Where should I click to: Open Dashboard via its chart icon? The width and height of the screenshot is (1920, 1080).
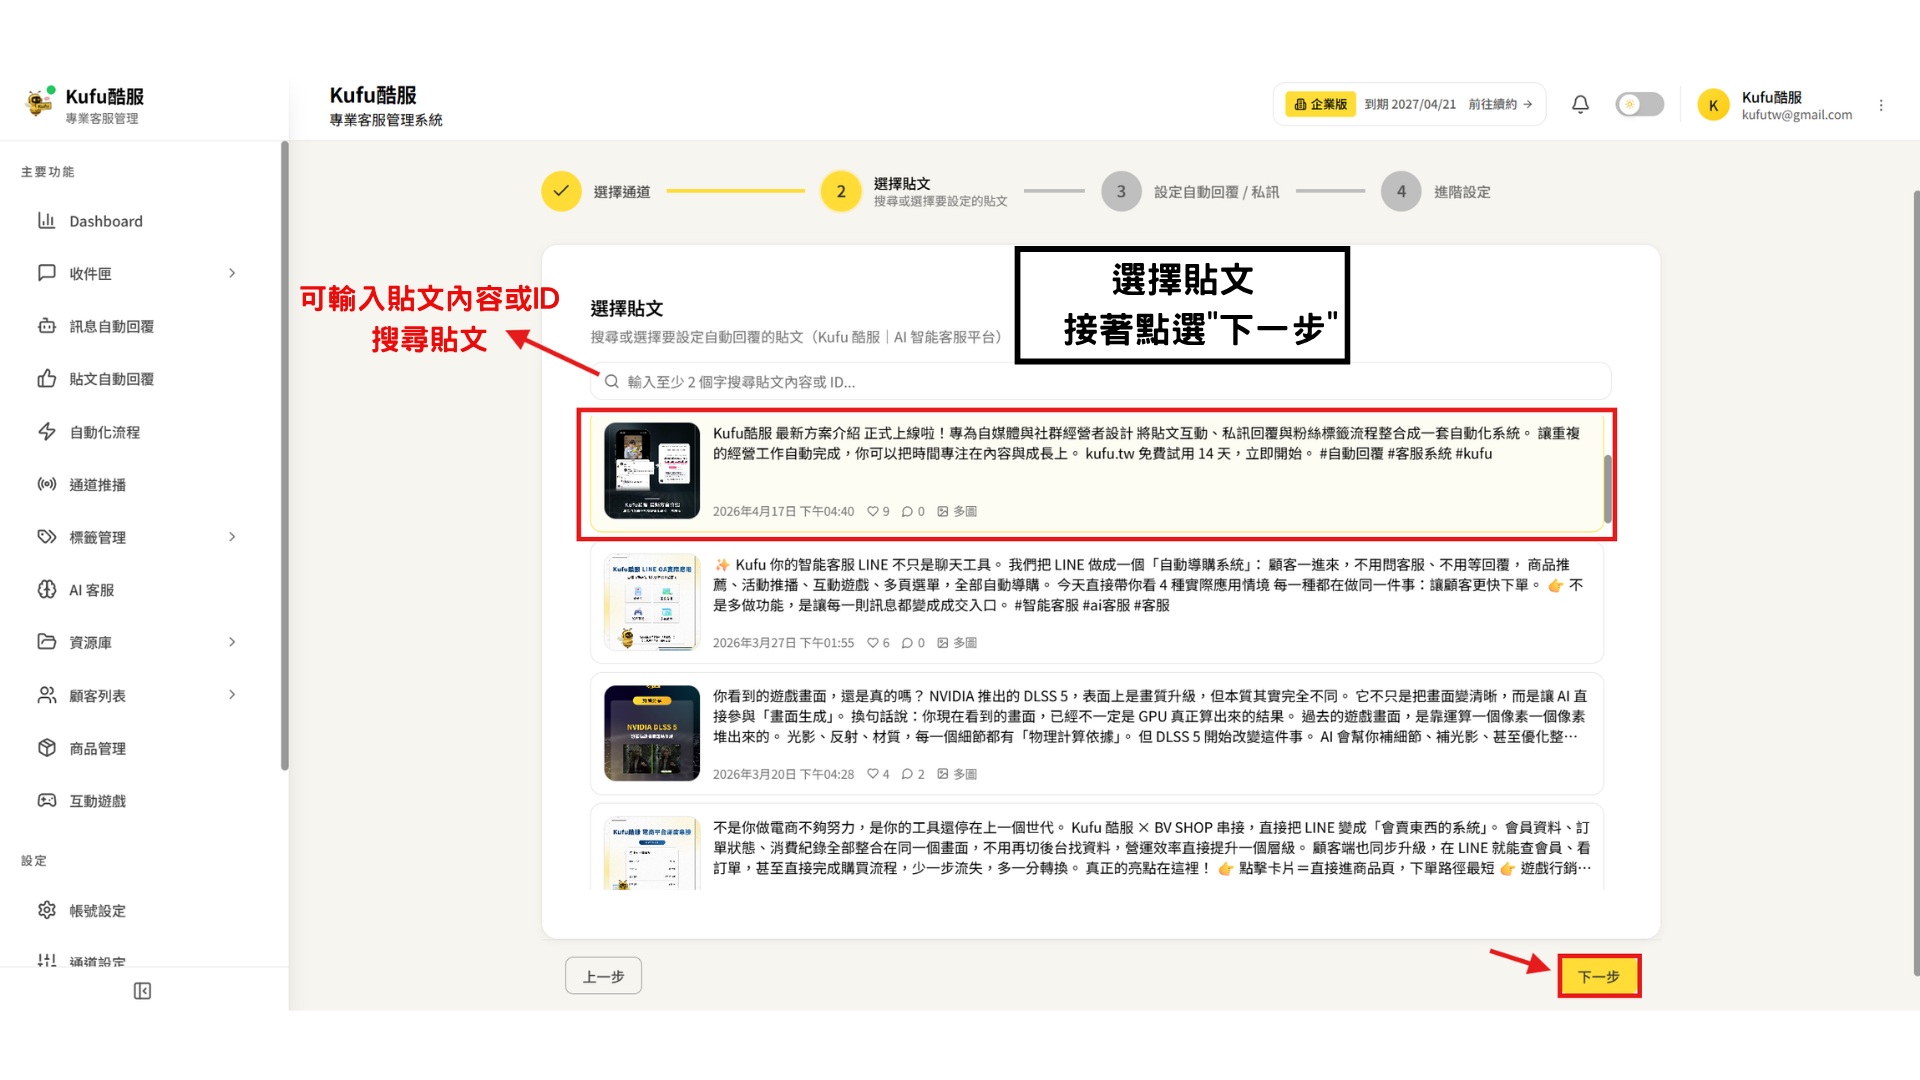[x=46, y=220]
